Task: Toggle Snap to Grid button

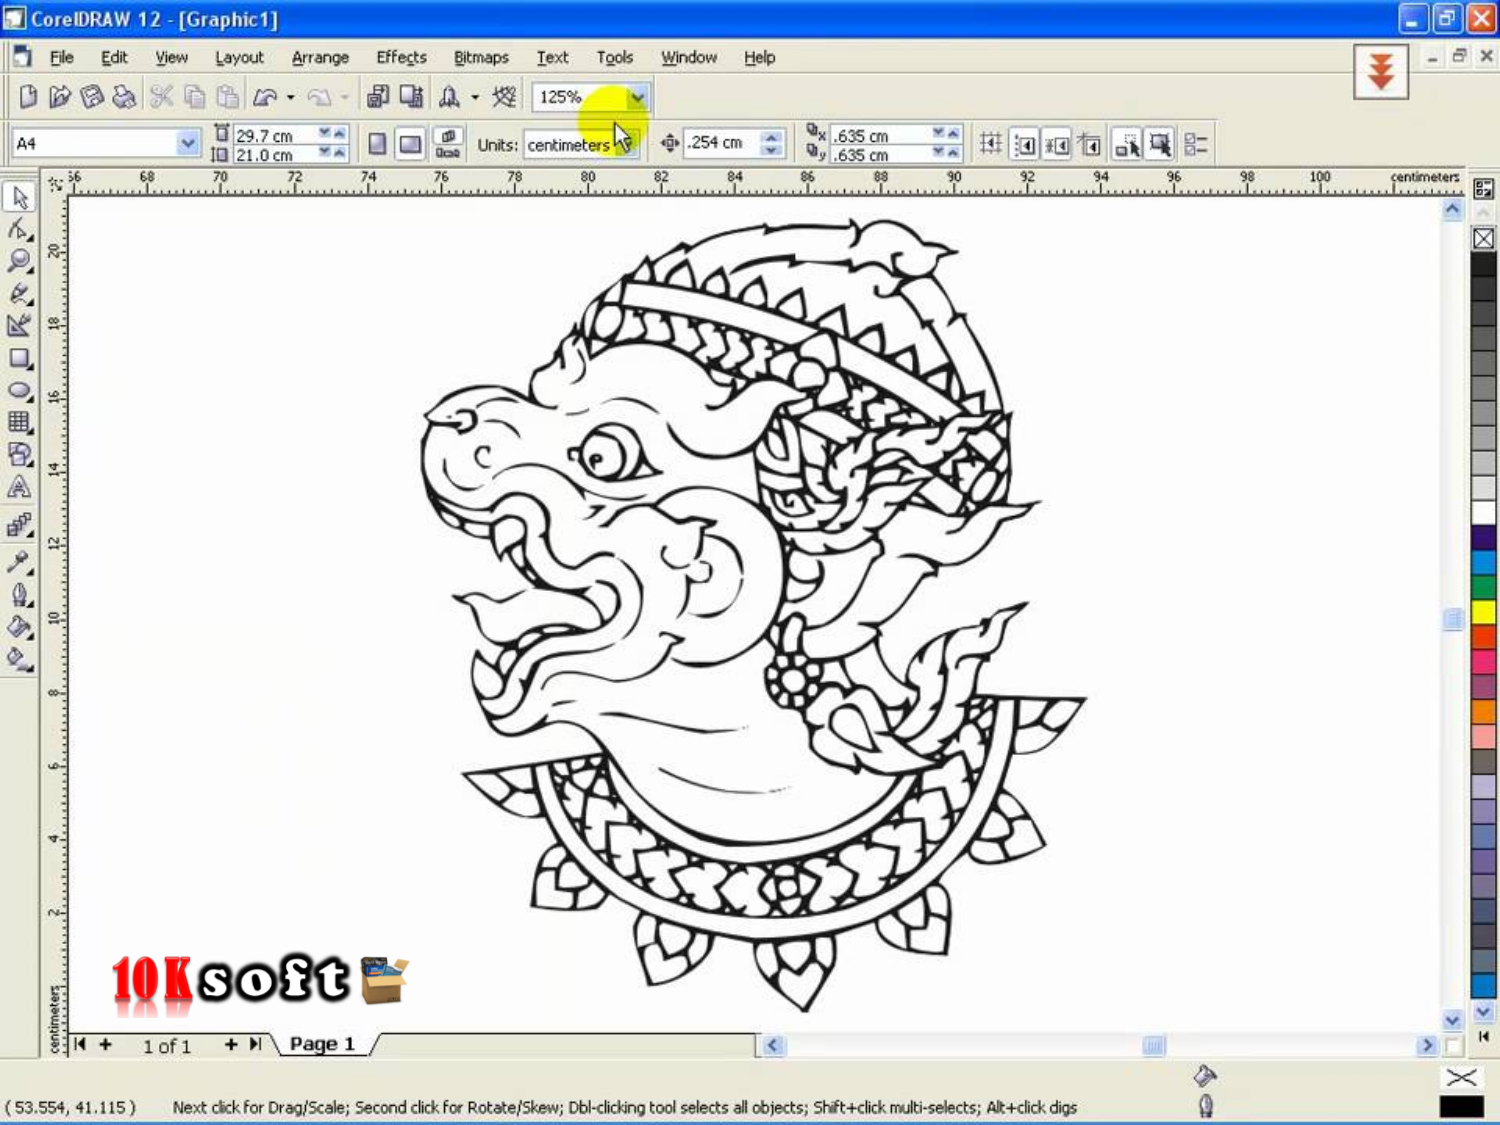Action: click(990, 144)
